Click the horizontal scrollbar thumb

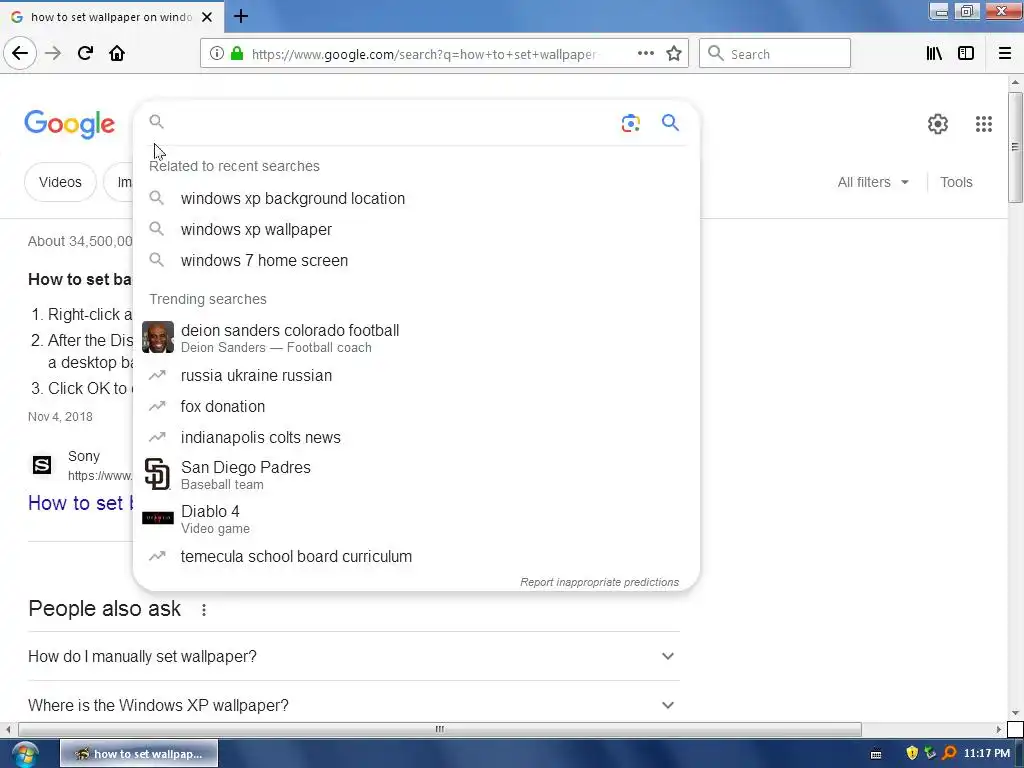pos(440,729)
